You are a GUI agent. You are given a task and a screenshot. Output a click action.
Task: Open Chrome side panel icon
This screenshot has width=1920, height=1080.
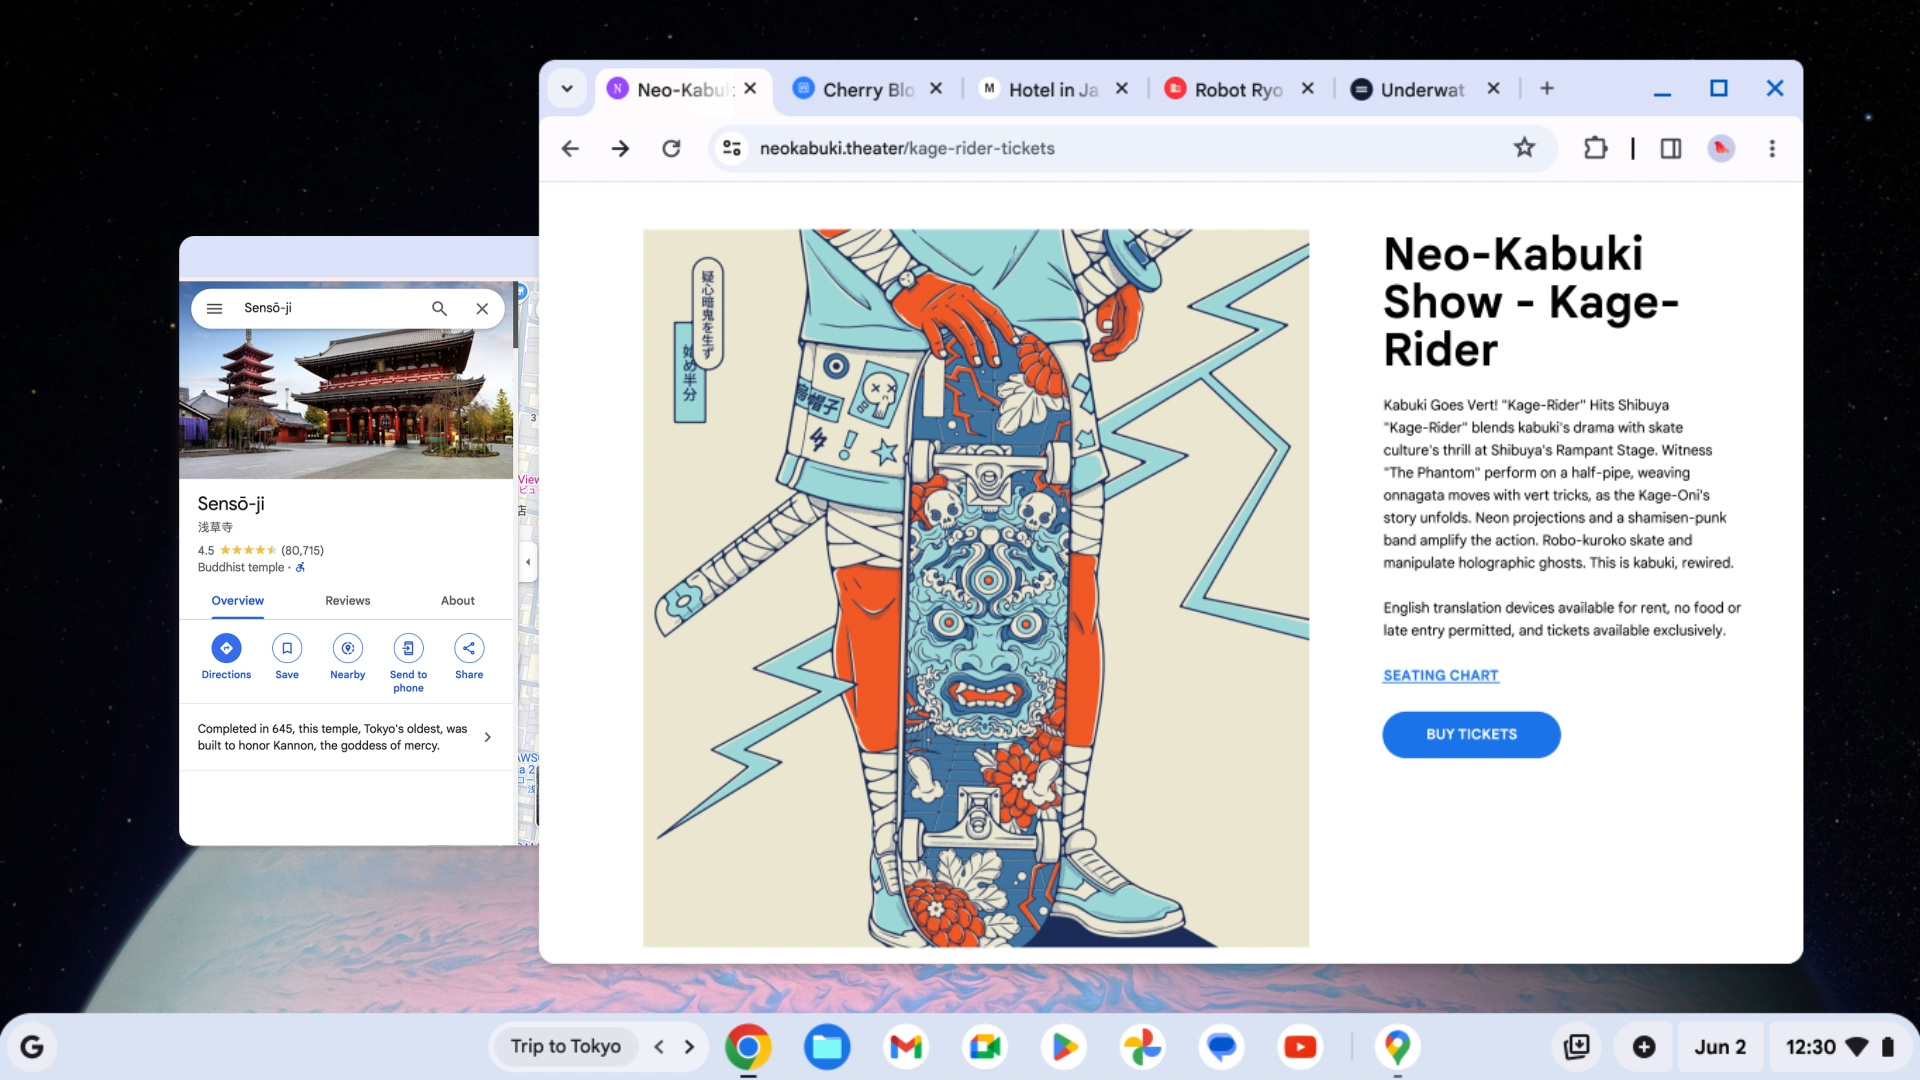(1671, 148)
